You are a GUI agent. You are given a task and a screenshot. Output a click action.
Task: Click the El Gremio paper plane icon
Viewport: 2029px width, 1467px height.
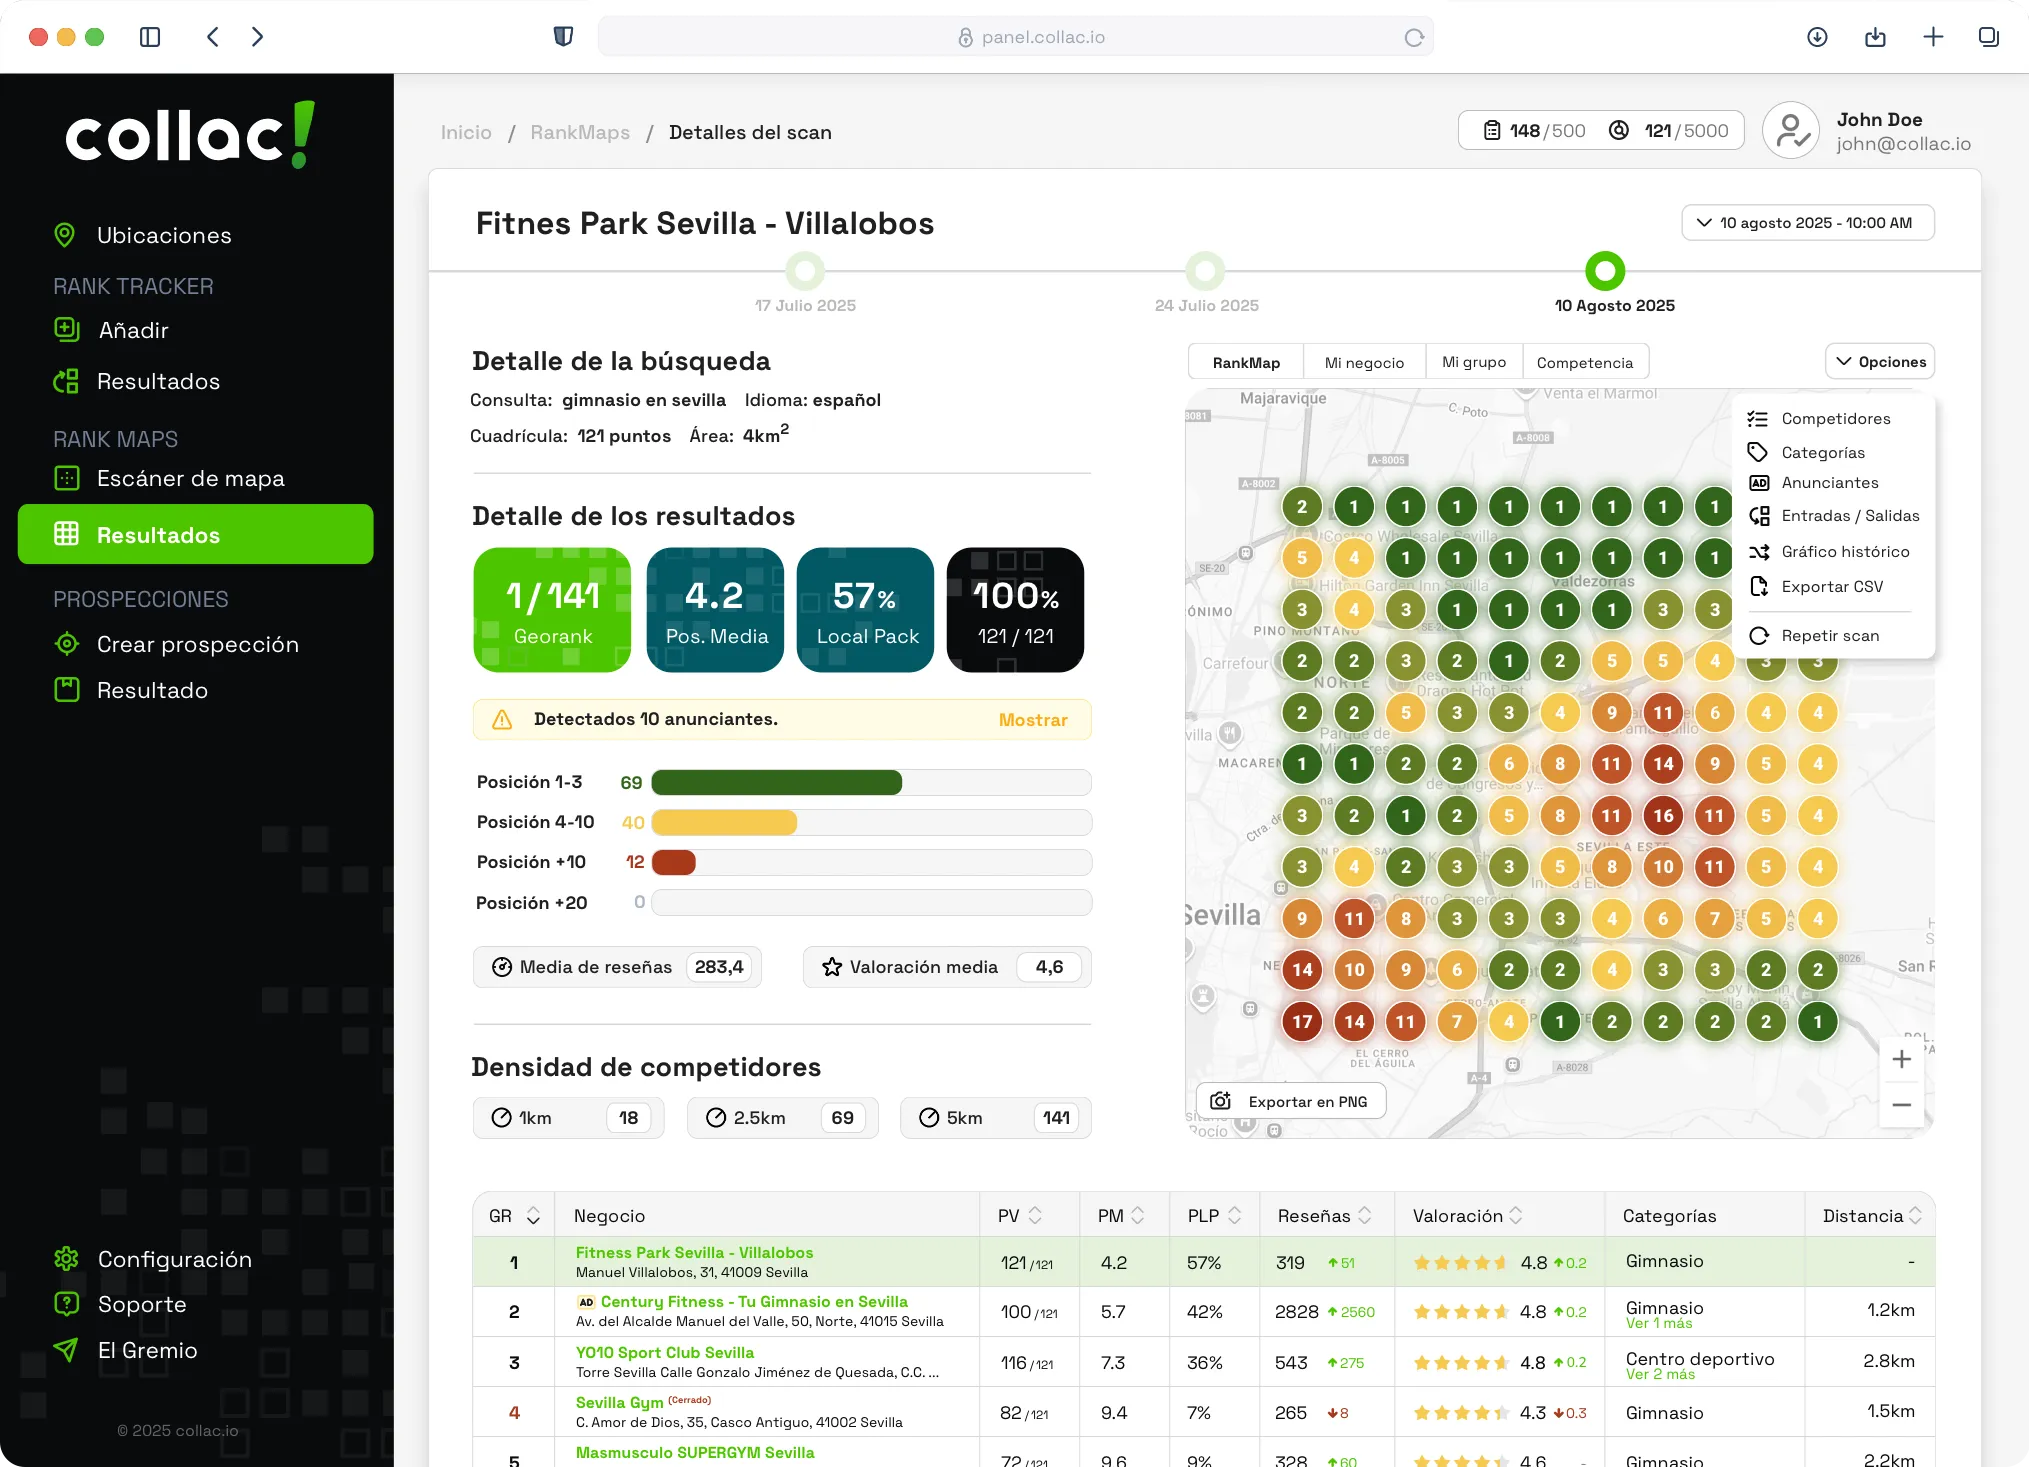pyautogui.click(x=66, y=1350)
